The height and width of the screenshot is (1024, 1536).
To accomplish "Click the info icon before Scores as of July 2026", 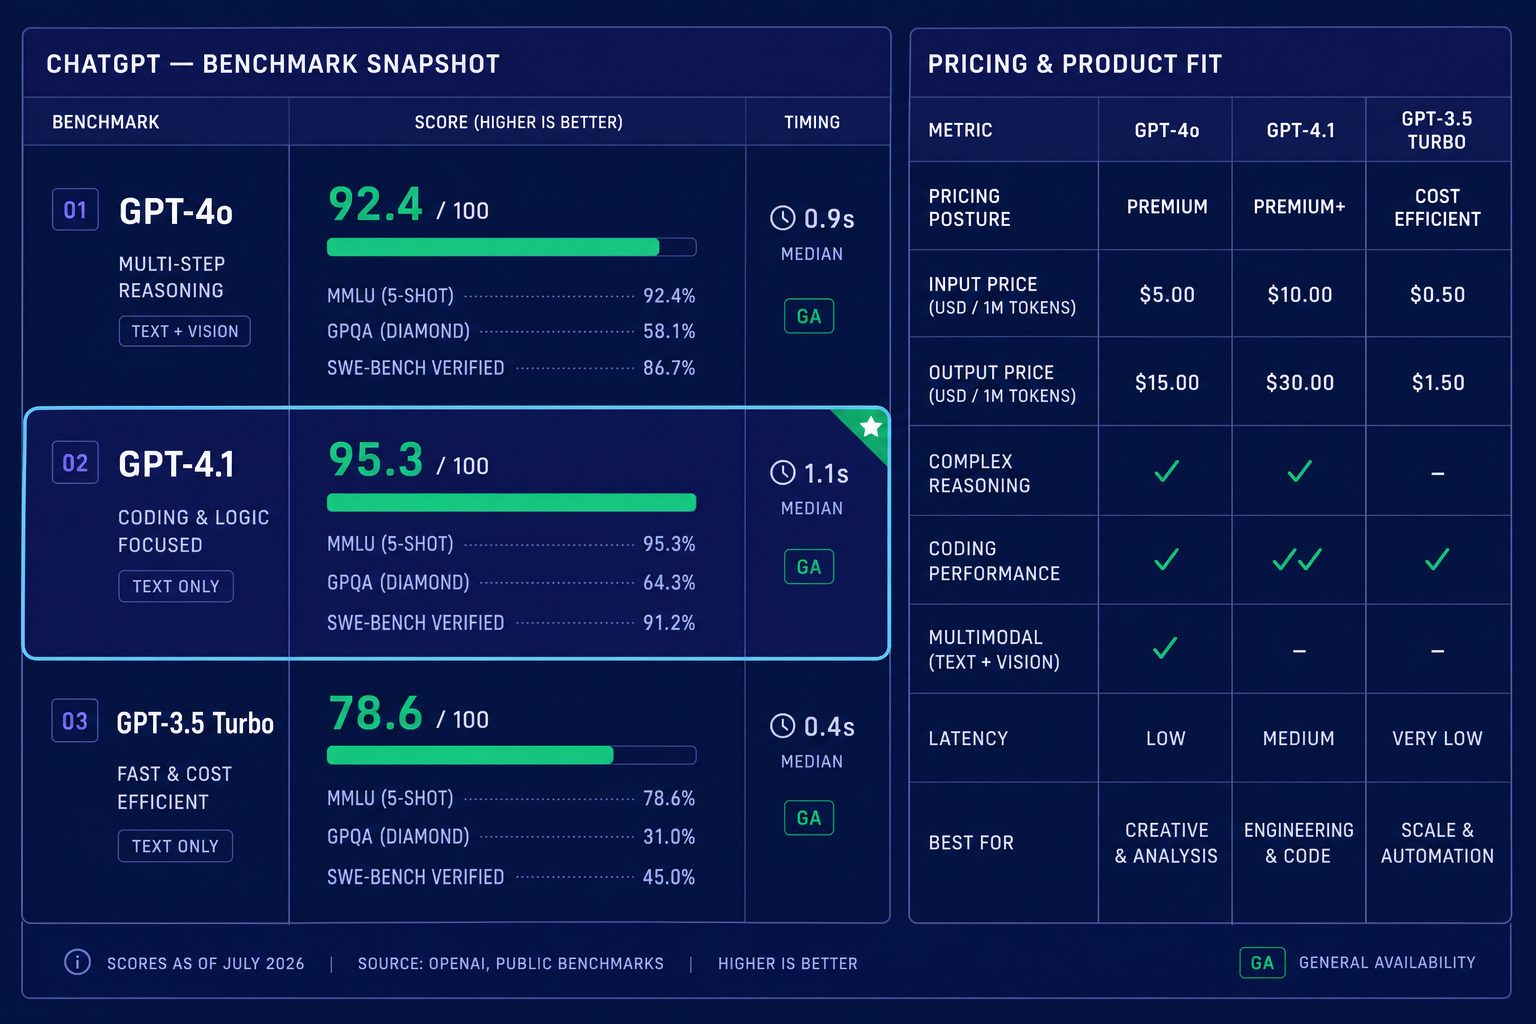I will click(x=77, y=962).
